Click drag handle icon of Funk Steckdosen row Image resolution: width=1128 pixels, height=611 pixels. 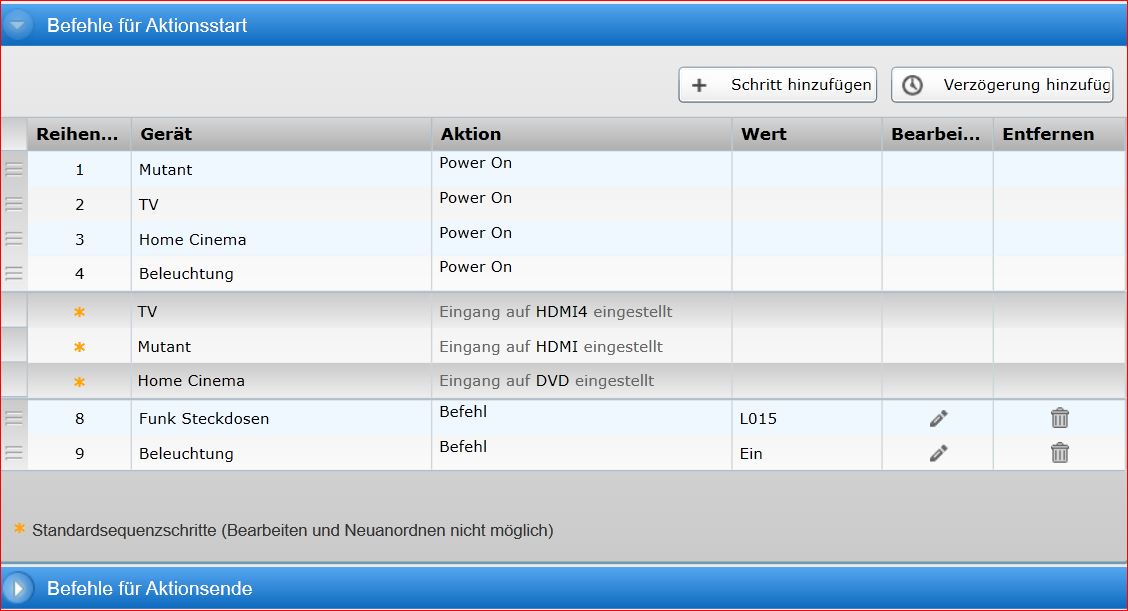(x=14, y=419)
